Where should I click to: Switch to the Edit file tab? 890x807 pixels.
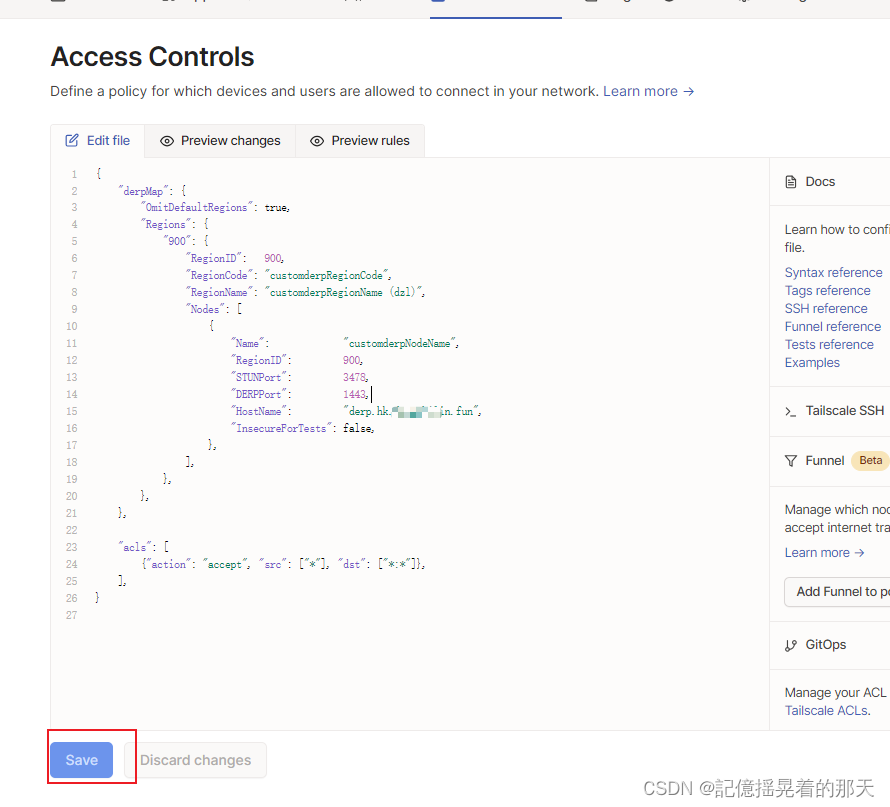click(x=98, y=141)
